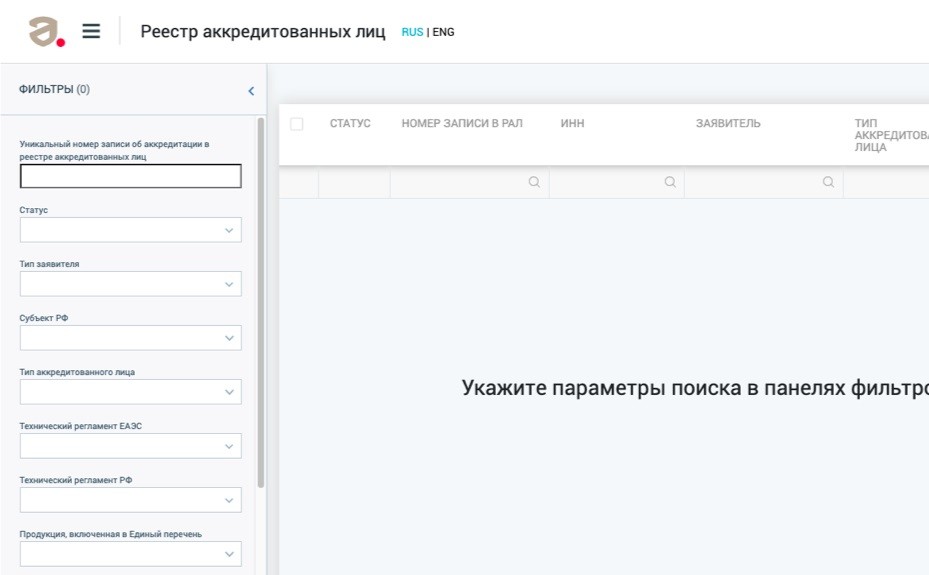
Task: Sort by ТИП АККРЕДИТОВАННОГО ЛИЦА header
Action: tap(891, 135)
